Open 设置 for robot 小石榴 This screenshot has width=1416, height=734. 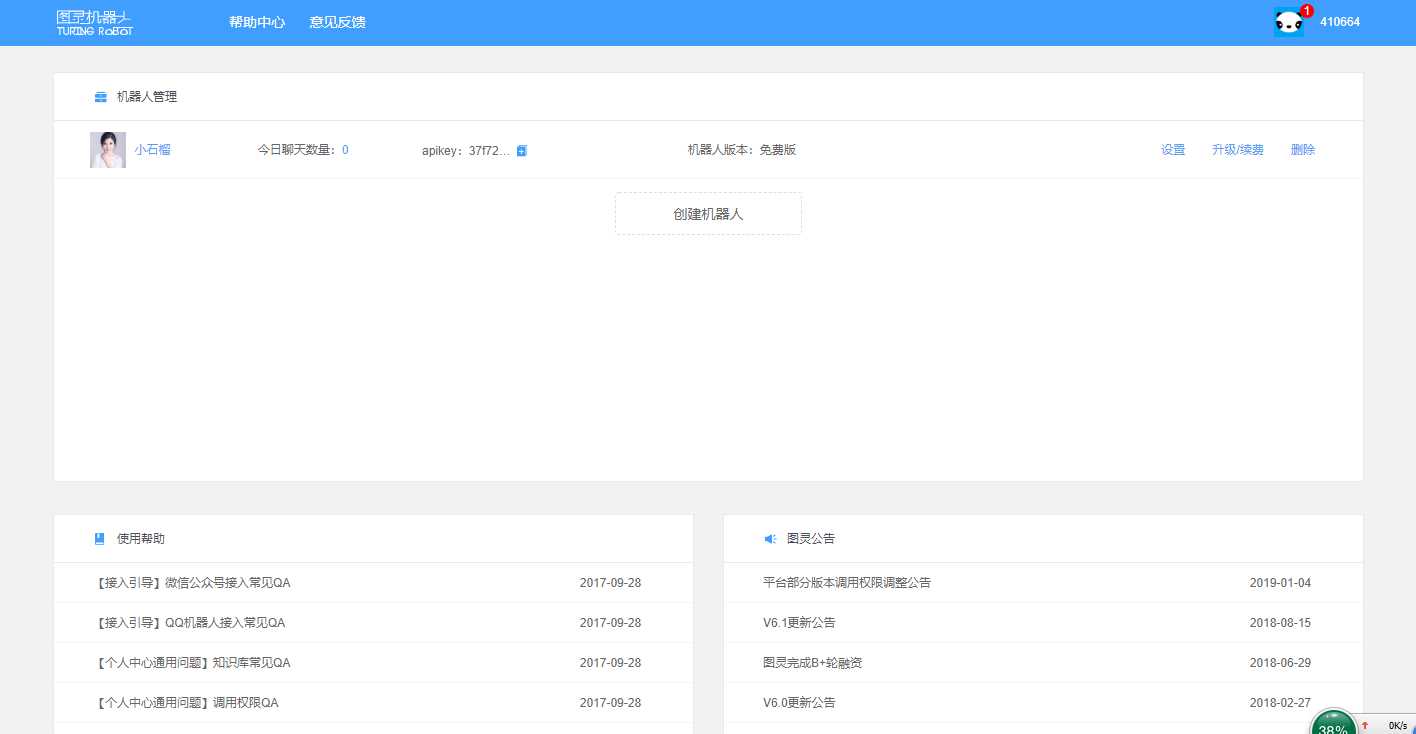[1173, 150]
